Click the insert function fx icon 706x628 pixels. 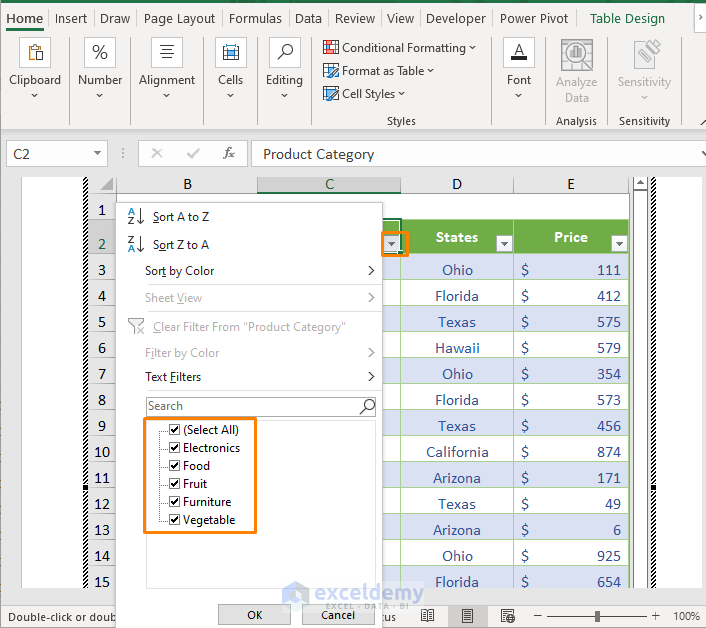229,154
